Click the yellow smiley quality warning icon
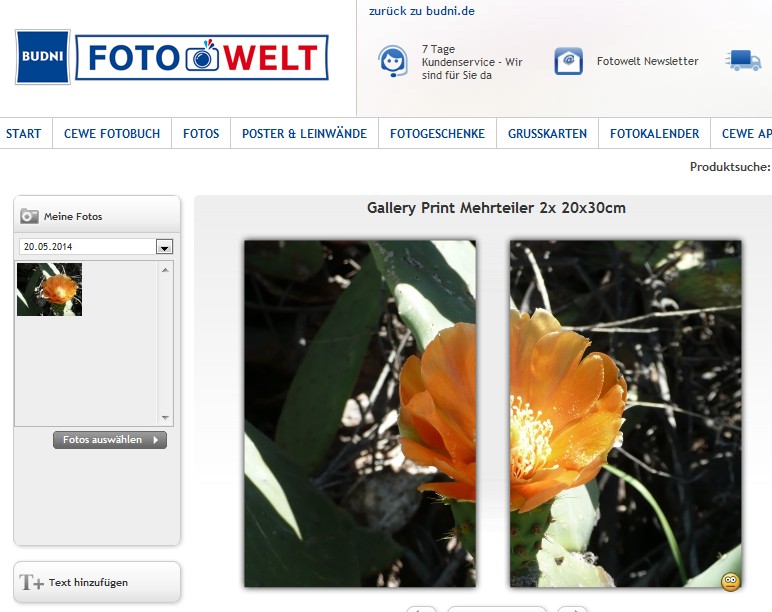Image resolution: width=772 pixels, height=612 pixels. point(730,582)
